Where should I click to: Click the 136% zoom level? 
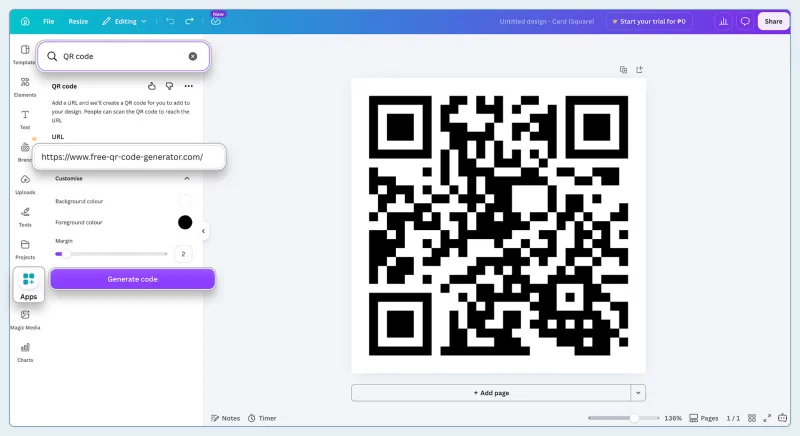[x=672, y=418]
